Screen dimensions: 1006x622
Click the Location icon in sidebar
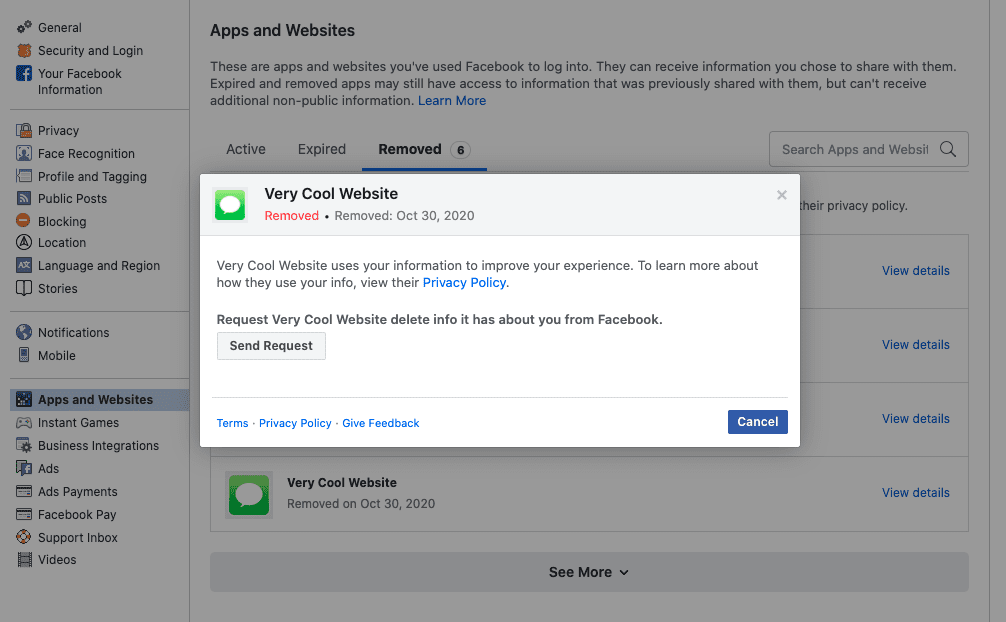24,243
